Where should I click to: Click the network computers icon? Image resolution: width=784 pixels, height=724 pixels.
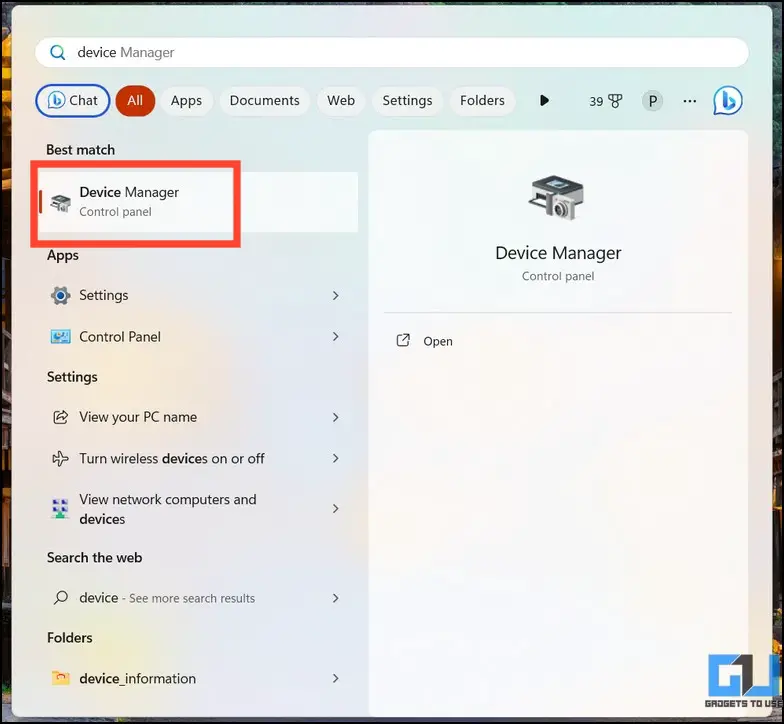(x=60, y=509)
